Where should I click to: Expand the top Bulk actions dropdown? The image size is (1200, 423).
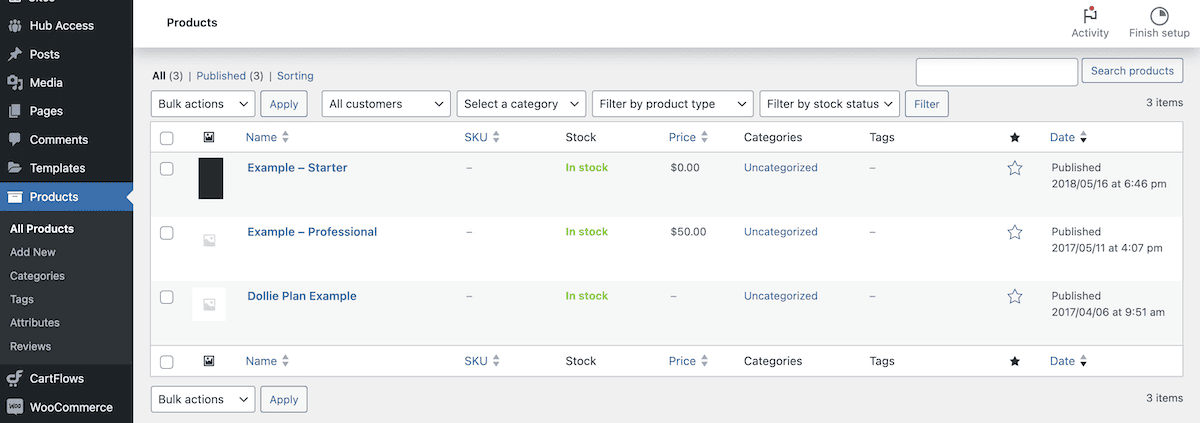pos(203,104)
